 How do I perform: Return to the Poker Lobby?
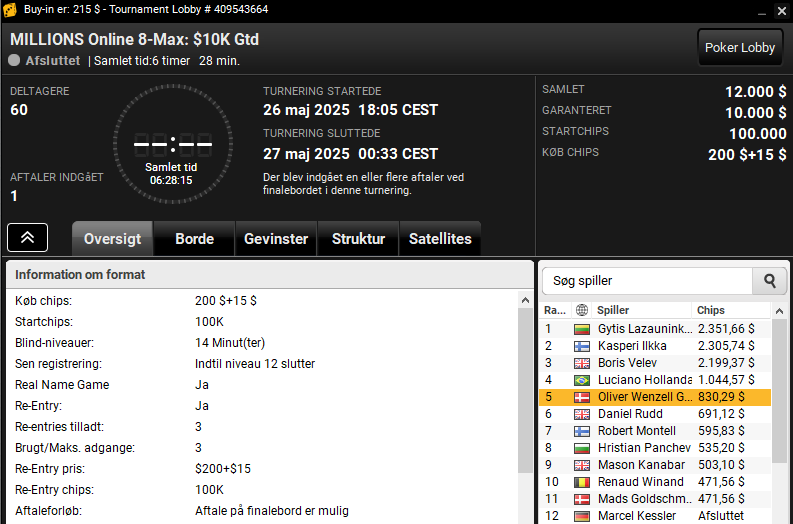coord(740,48)
